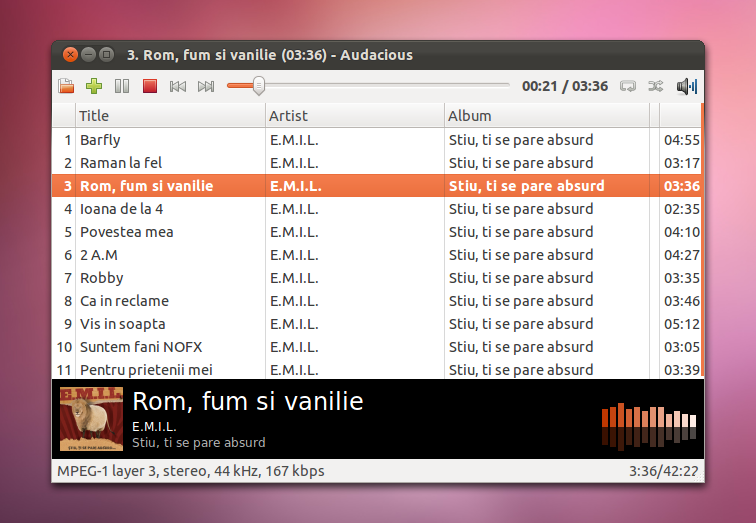The width and height of the screenshot is (756, 523).
Task: Select the track Barfly
Action: [376, 140]
